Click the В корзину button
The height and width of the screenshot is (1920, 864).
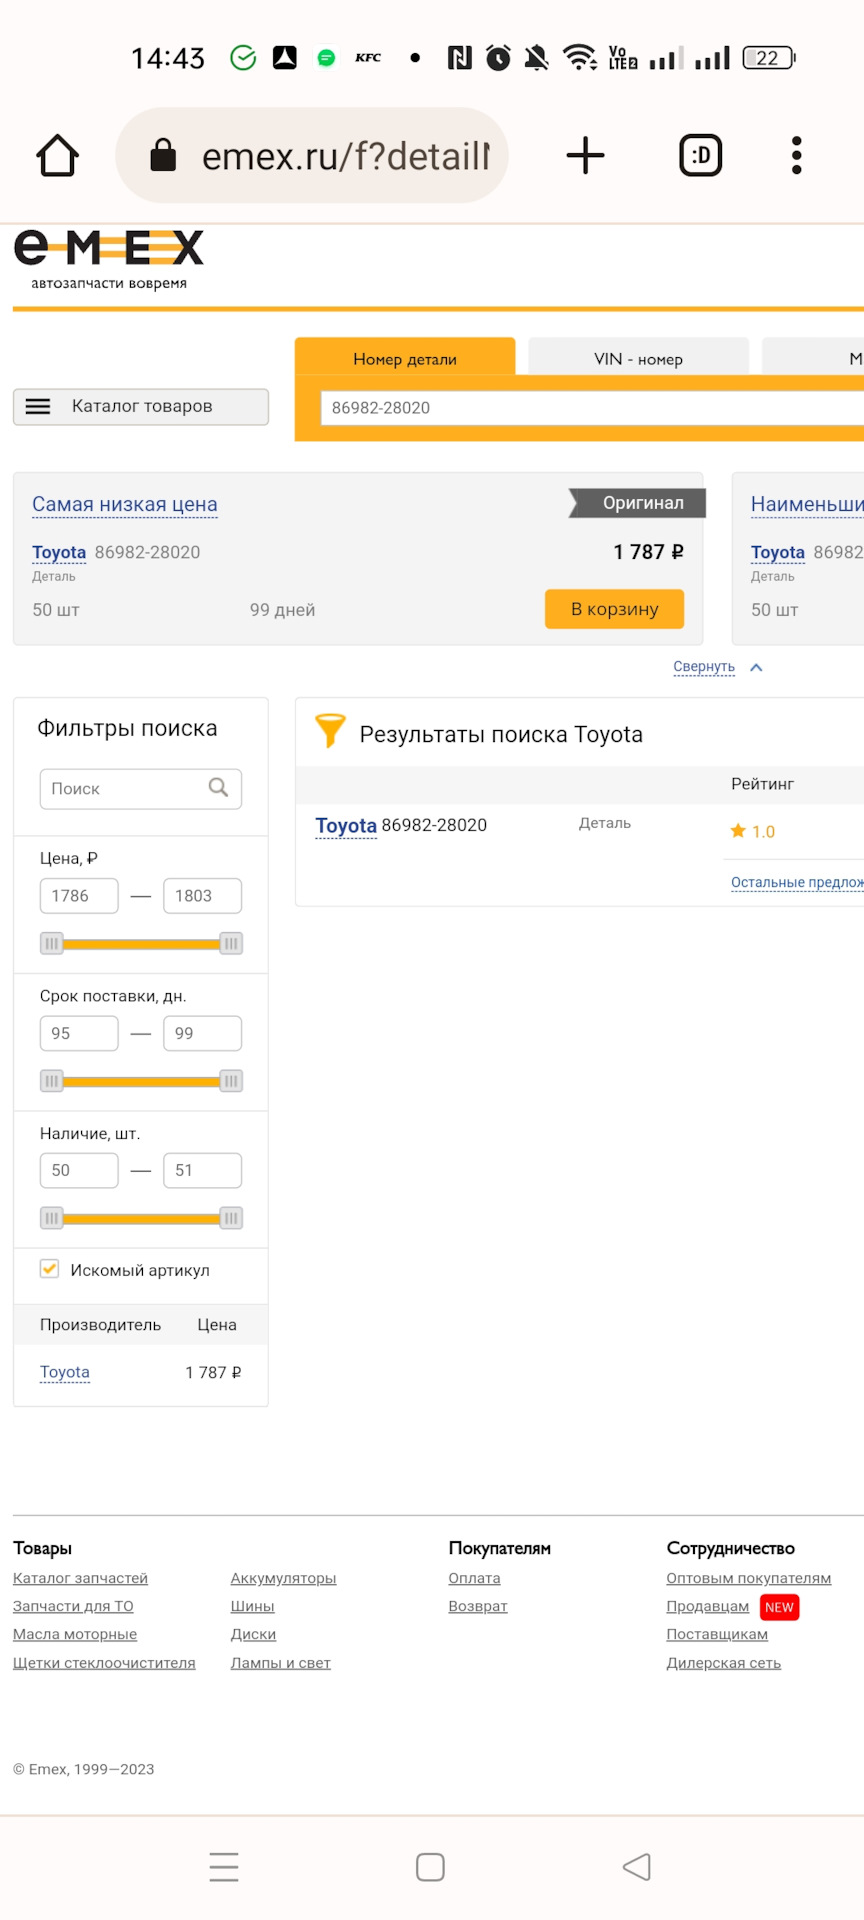614,609
